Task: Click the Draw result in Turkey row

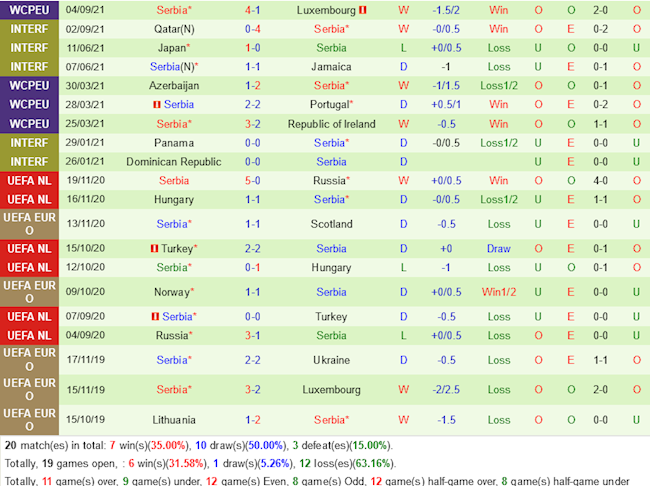Action: click(x=499, y=249)
